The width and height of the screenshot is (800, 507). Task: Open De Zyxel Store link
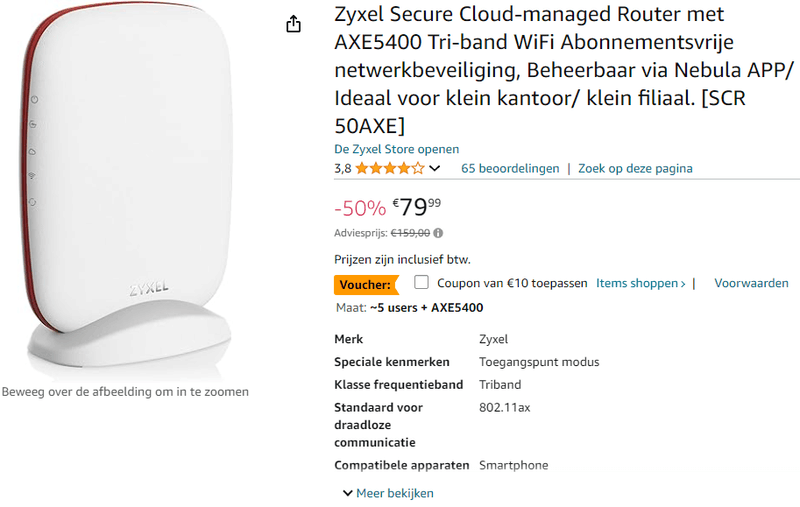pyautogui.click(x=397, y=149)
